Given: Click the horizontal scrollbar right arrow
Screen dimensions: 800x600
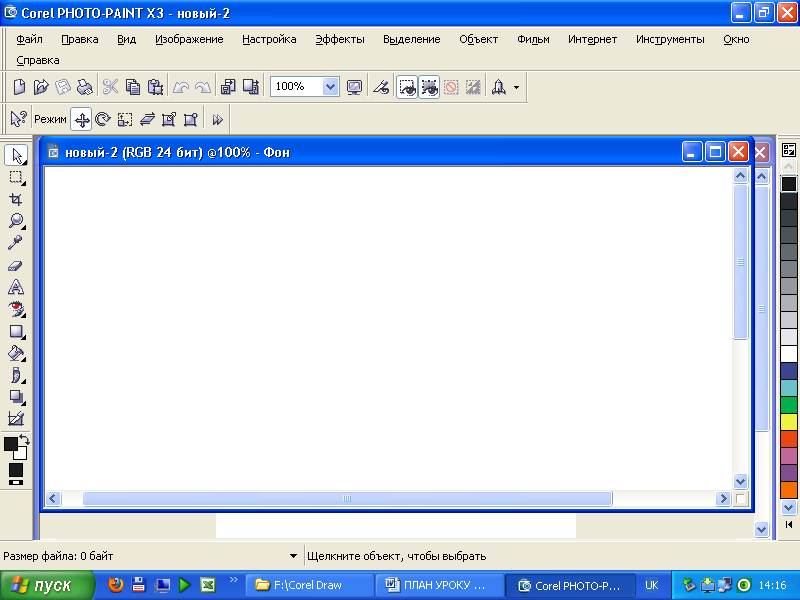Looking at the screenshot, I should (722, 498).
